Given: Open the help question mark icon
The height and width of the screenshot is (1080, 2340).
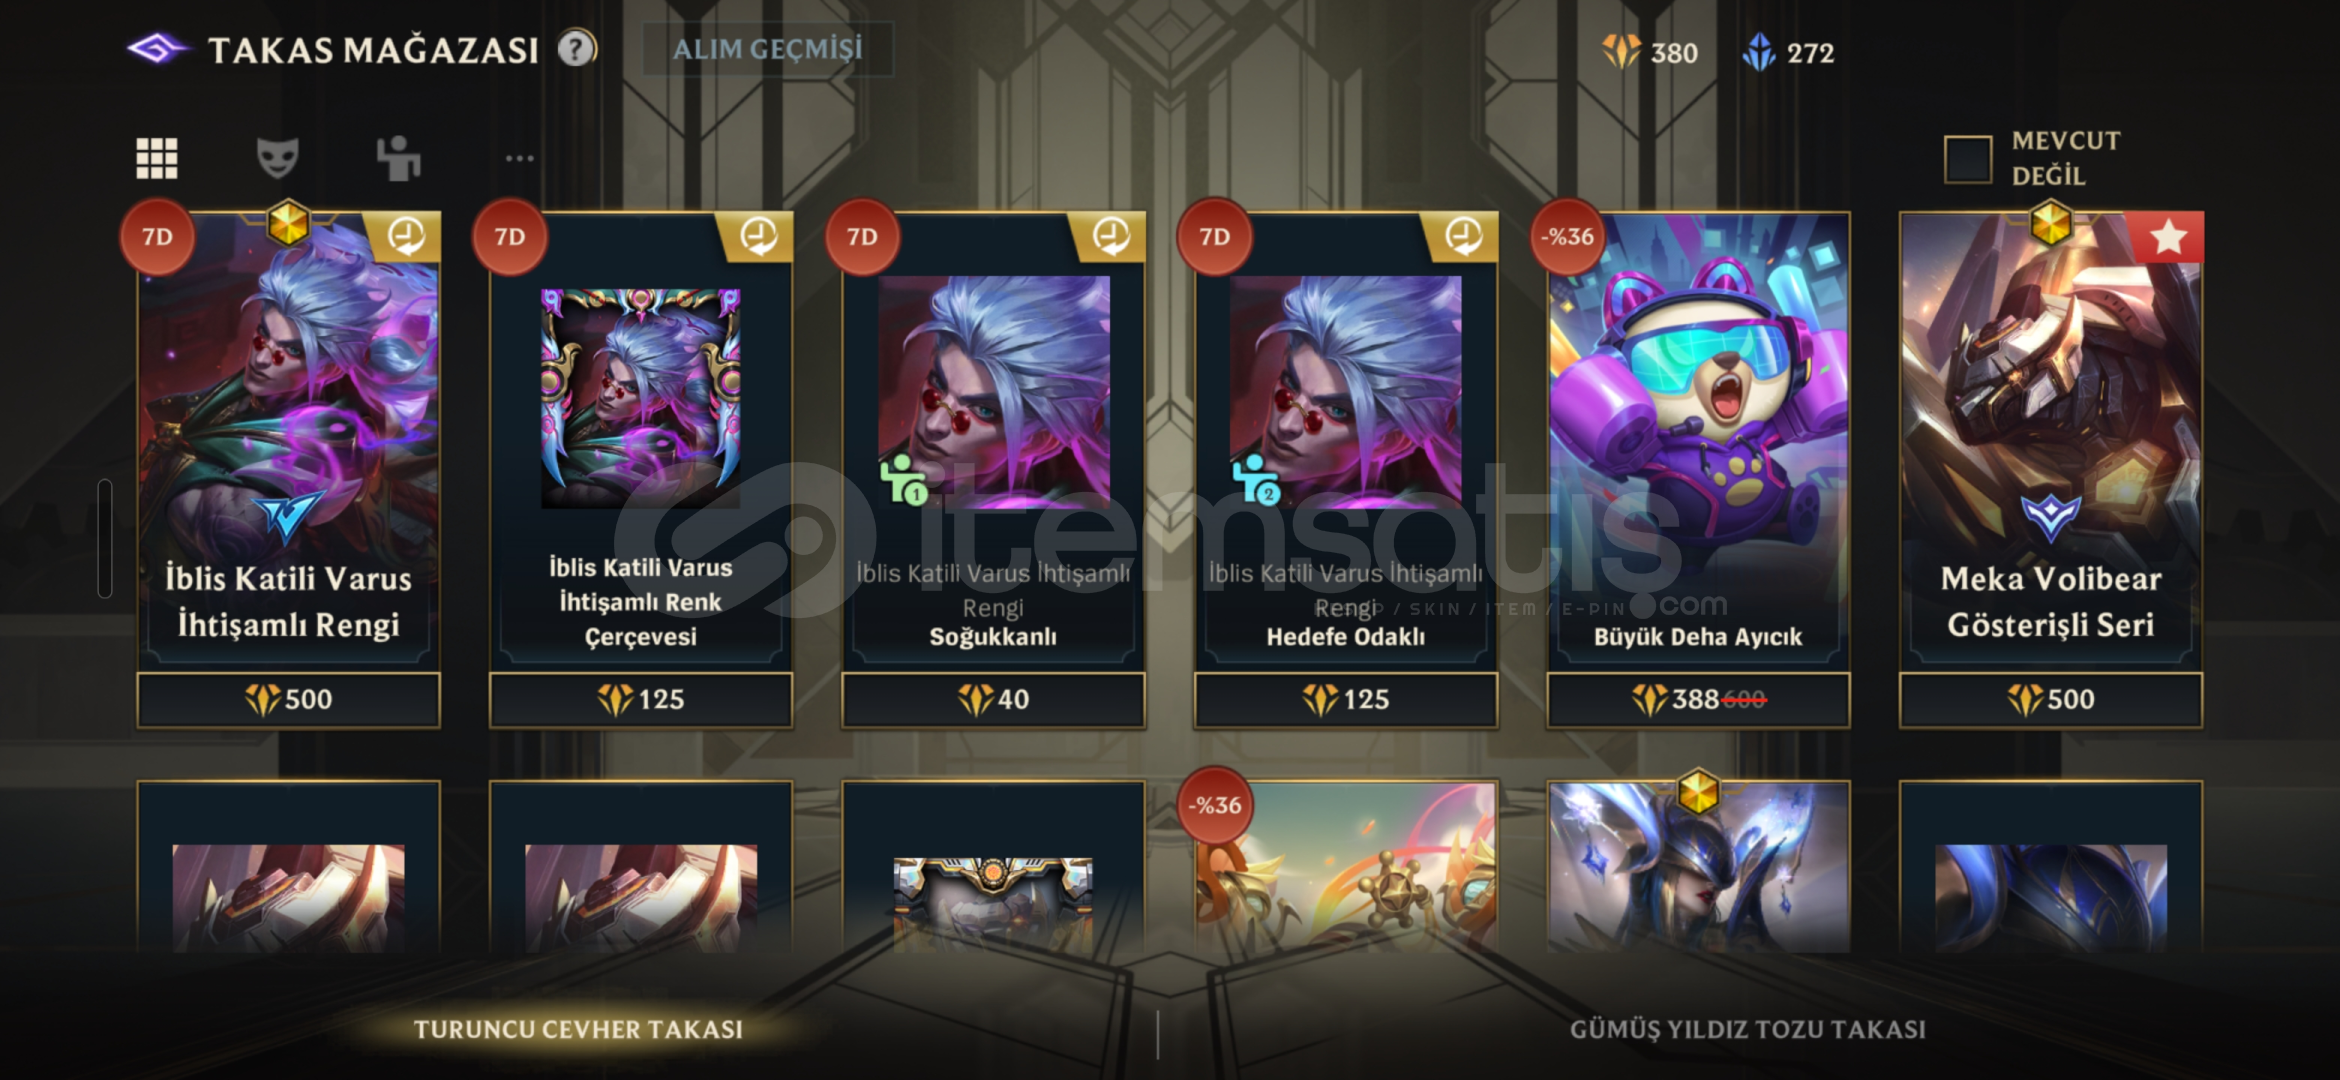Looking at the screenshot, I should point(577,48).
